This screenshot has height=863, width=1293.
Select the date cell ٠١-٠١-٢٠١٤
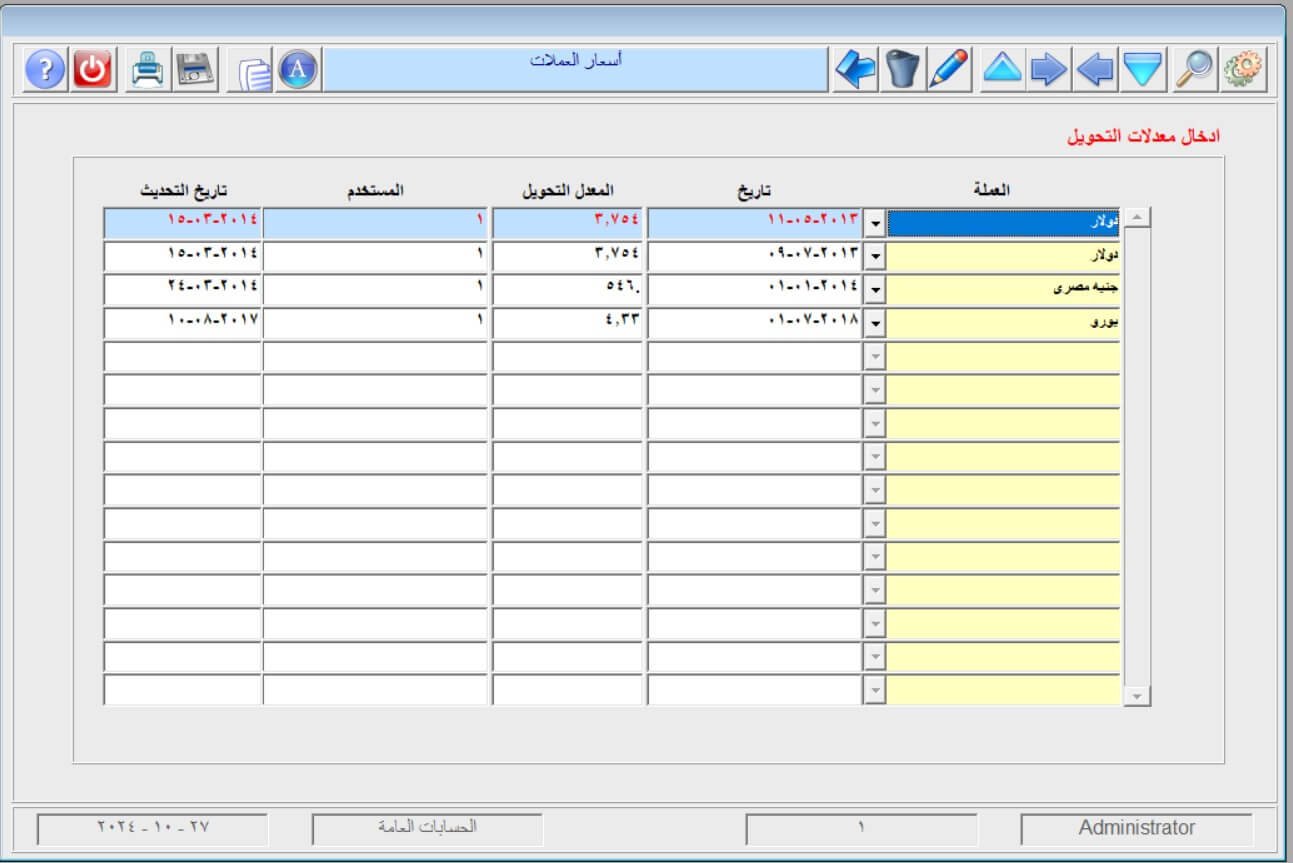point(754,290)
